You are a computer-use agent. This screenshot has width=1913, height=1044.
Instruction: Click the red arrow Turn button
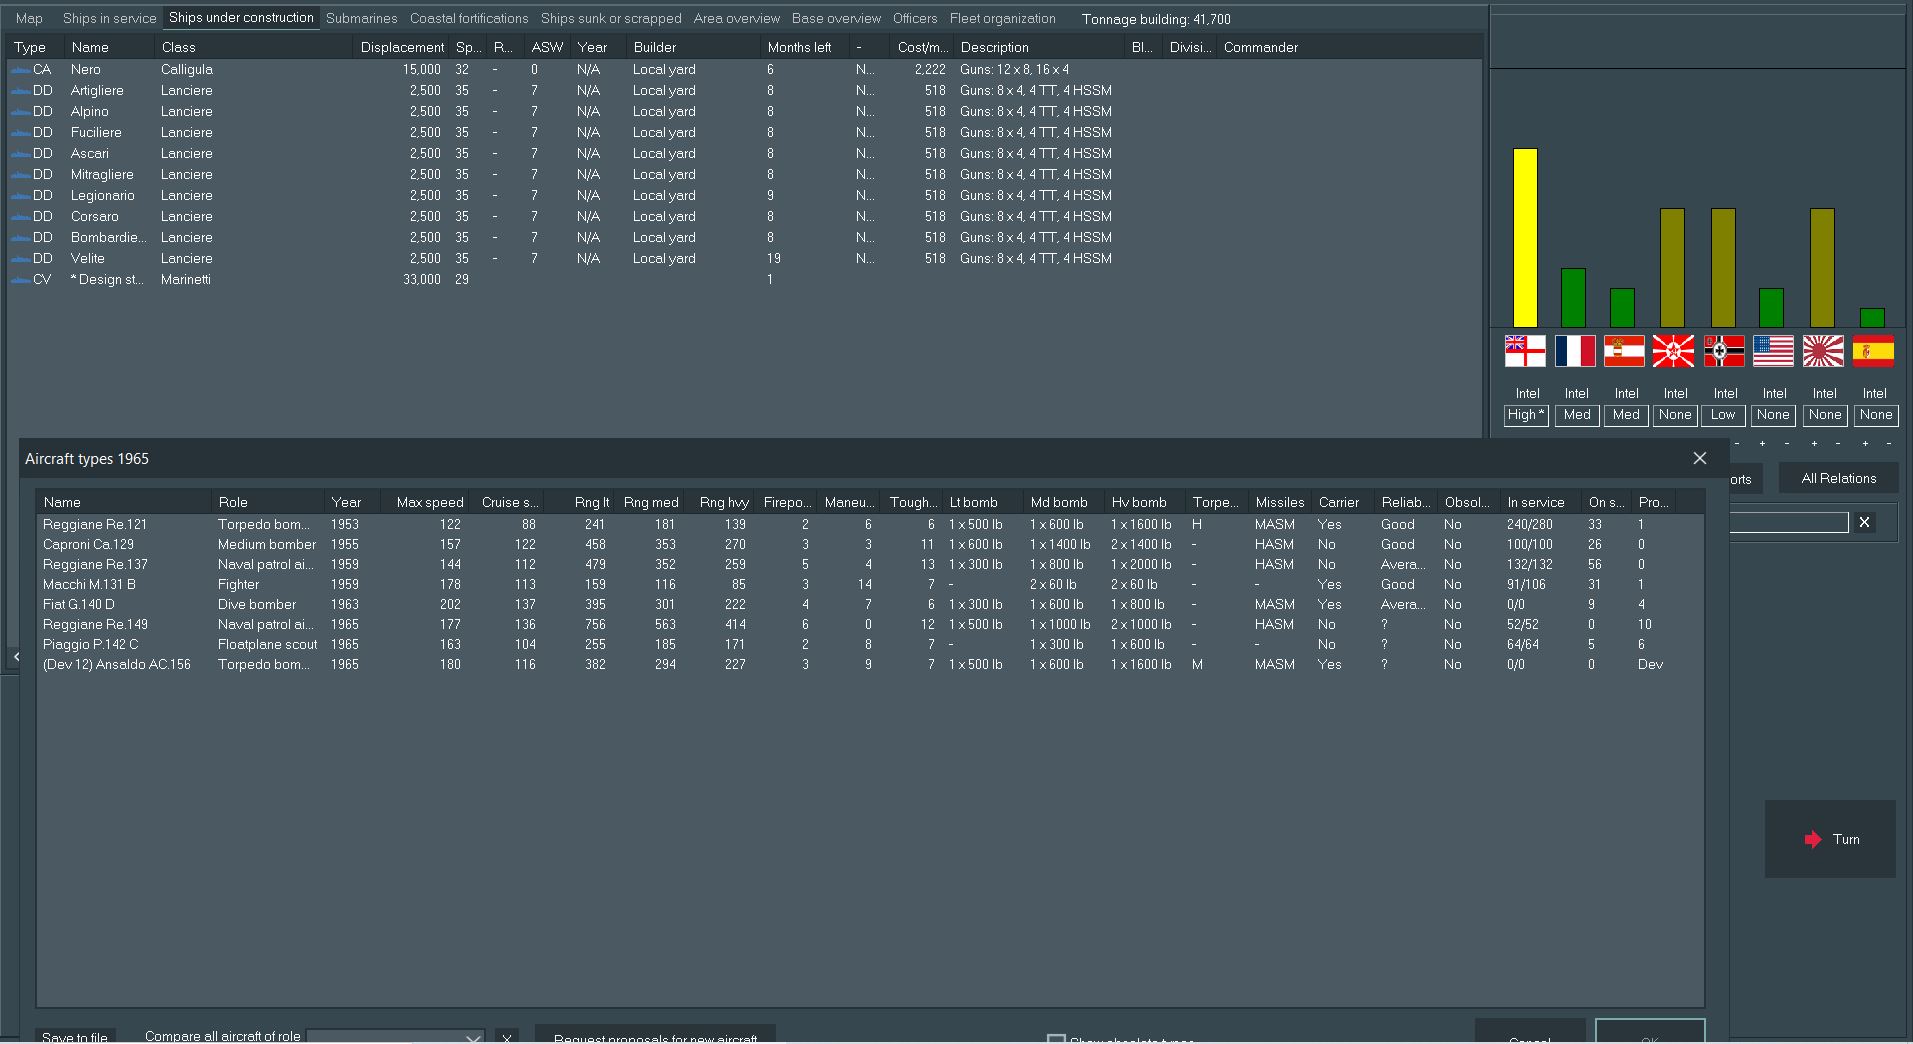[x=1830, y=839]
